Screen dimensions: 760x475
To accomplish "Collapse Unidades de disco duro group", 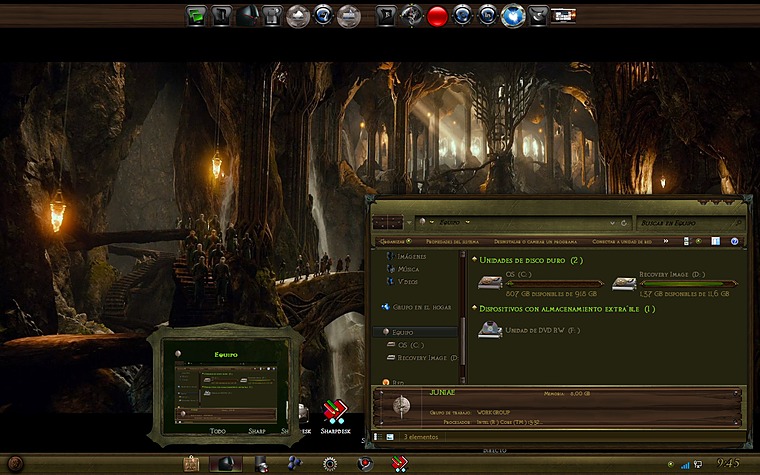I will pyautogui.click(x=475, y=260).
